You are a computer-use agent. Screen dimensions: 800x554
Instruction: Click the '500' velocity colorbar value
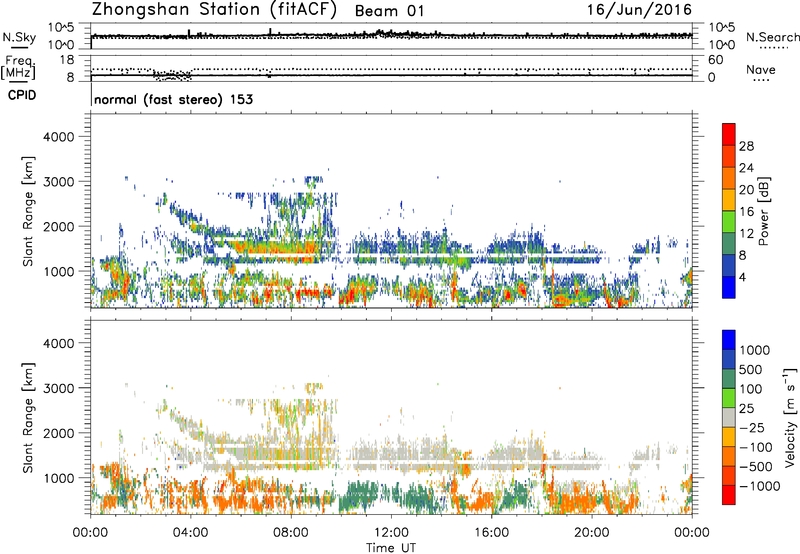tap(753, 370)
